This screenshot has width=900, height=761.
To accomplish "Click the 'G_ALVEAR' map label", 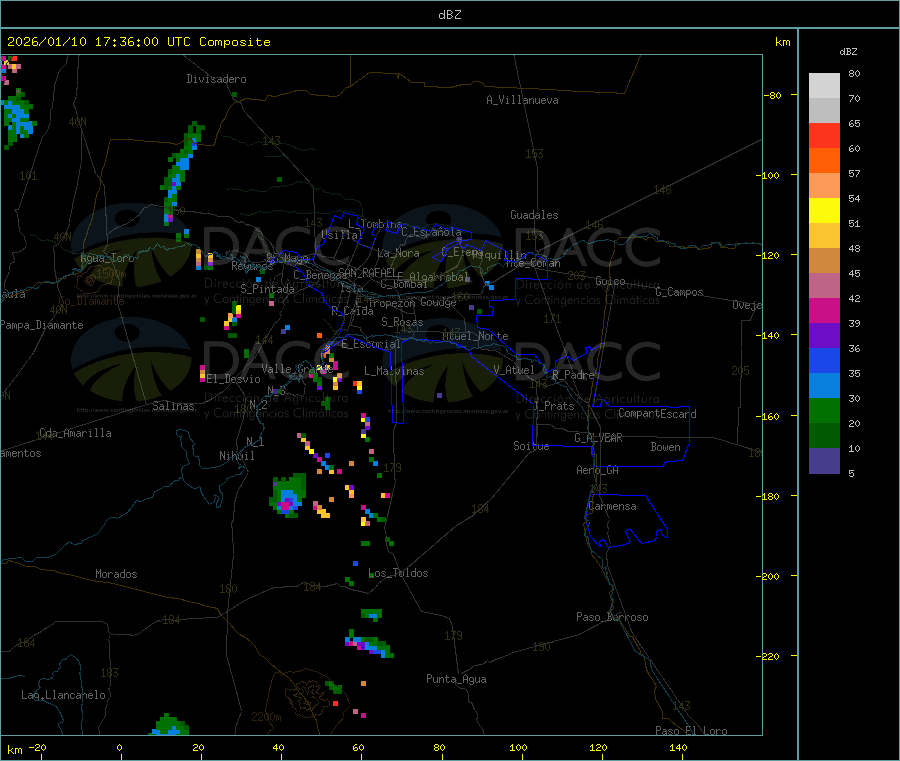I will click(598, 438).
